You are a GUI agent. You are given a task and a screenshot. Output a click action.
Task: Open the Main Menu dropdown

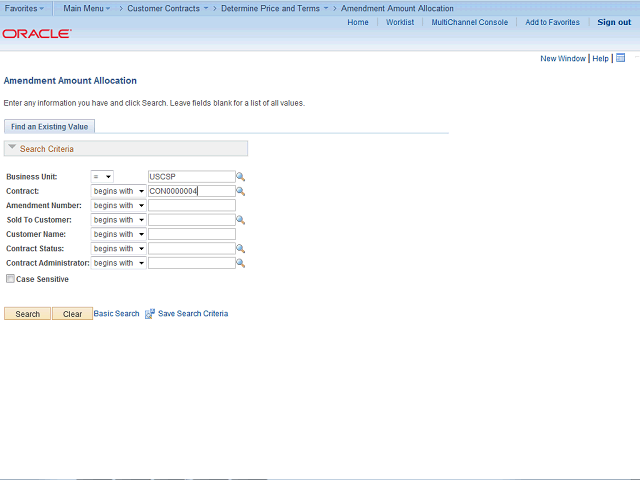pyautogui.click(x=87, y=8)
